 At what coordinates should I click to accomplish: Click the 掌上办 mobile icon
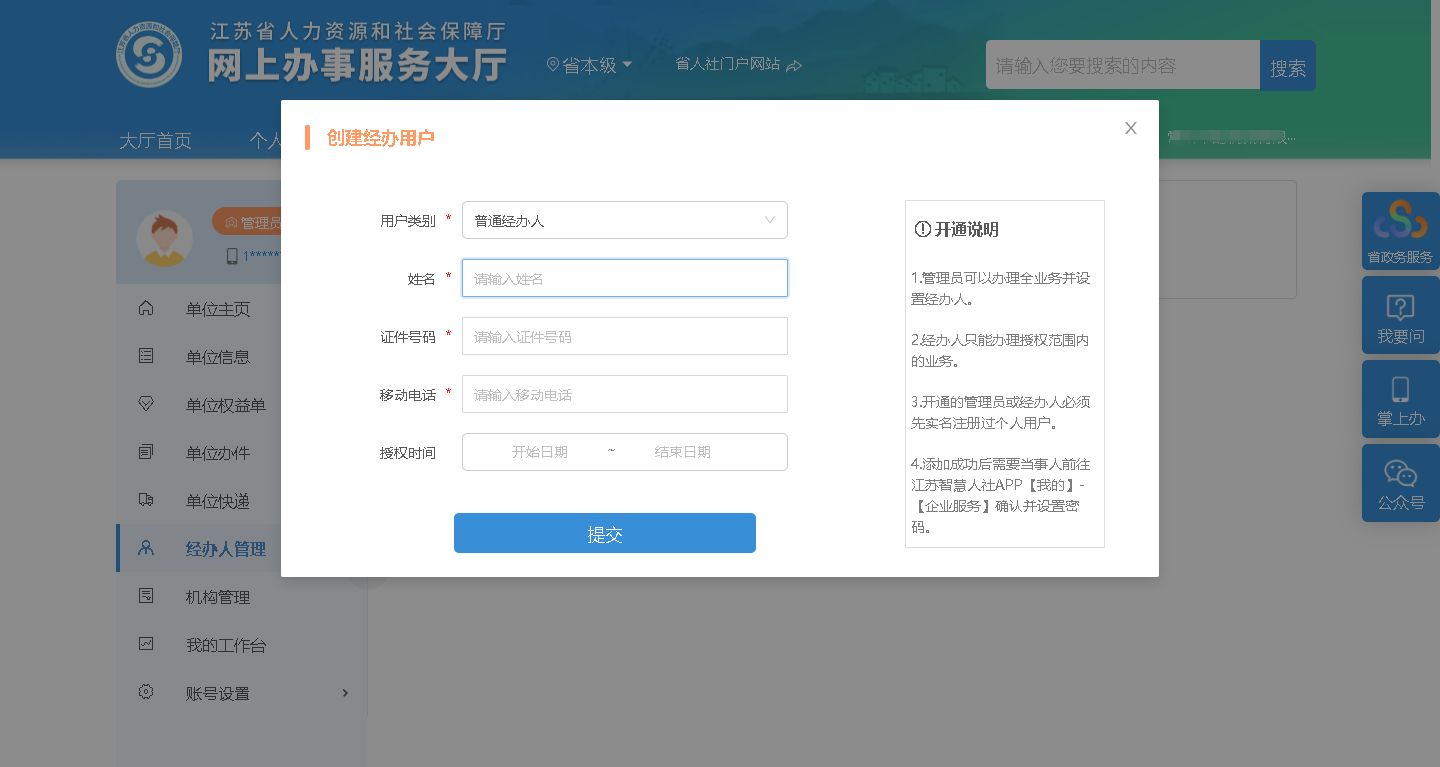click(x=1400, y=390)
